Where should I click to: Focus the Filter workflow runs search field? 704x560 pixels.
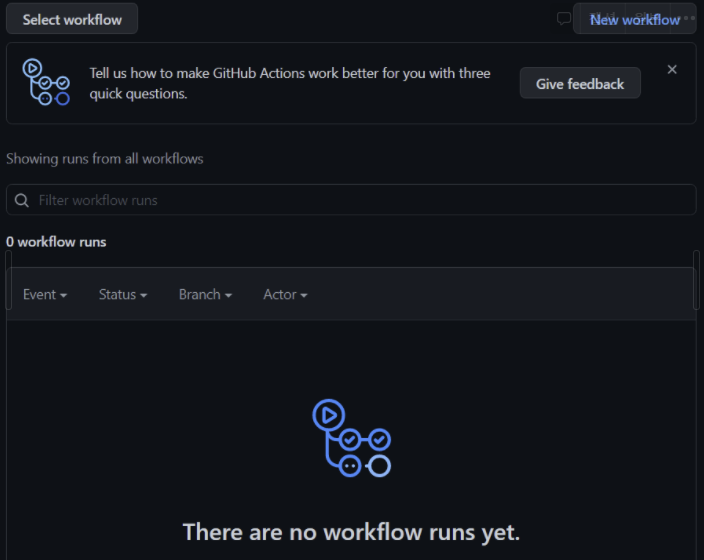351,200
